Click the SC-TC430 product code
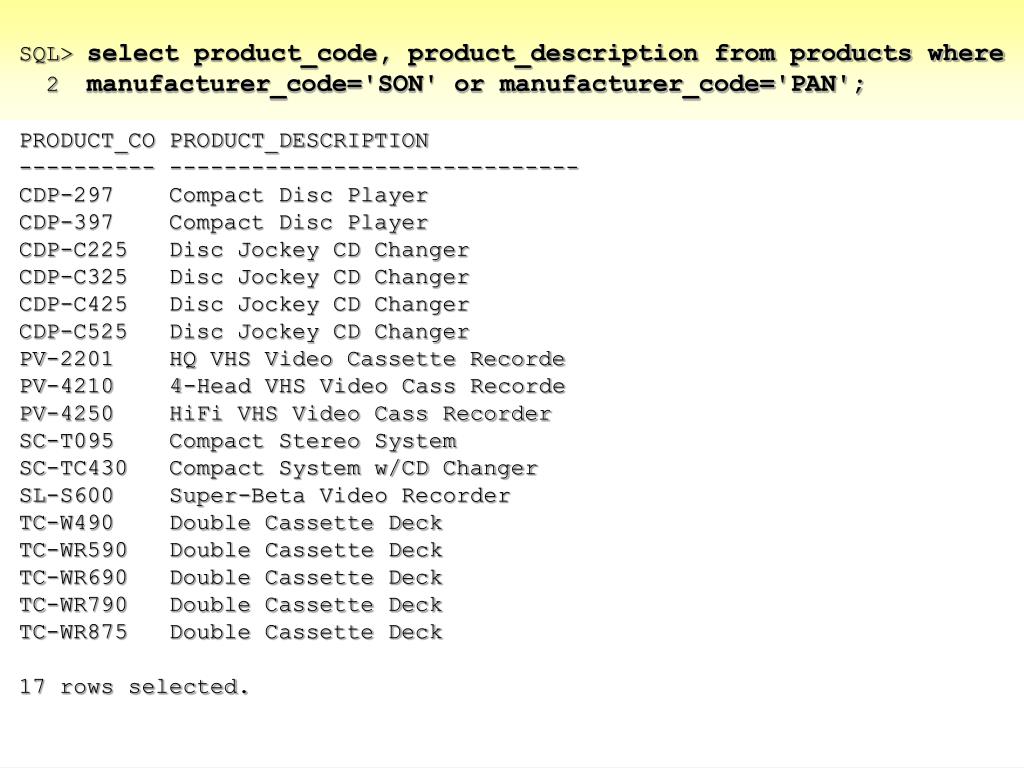1024x768 pixels. tap(73, 468)
